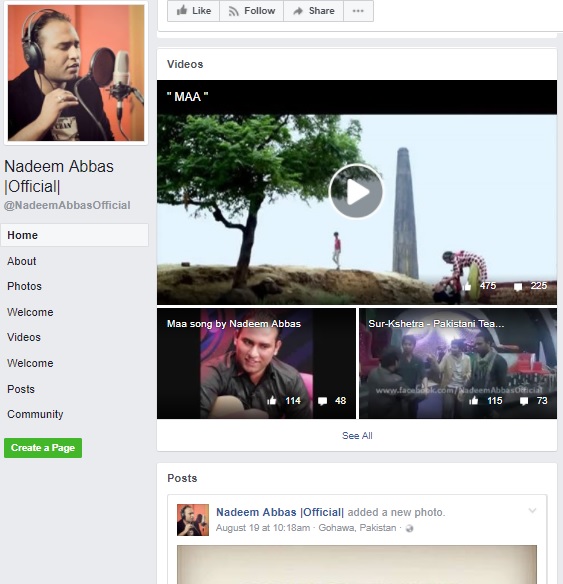Click the green Create a Page button
The image size is (563, 584).
point(43,448)
